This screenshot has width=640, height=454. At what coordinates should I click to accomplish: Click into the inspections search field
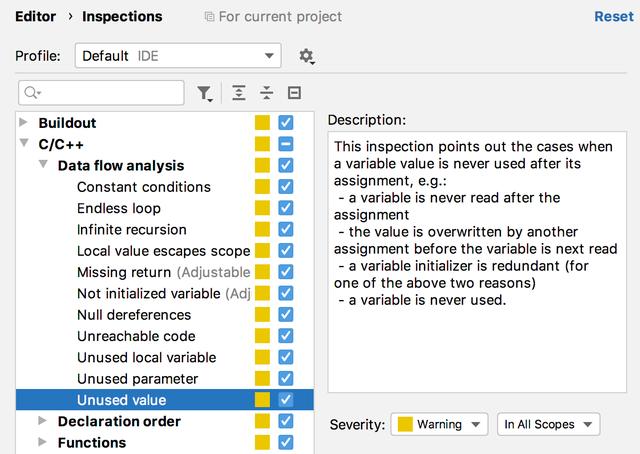pos(101,93)
